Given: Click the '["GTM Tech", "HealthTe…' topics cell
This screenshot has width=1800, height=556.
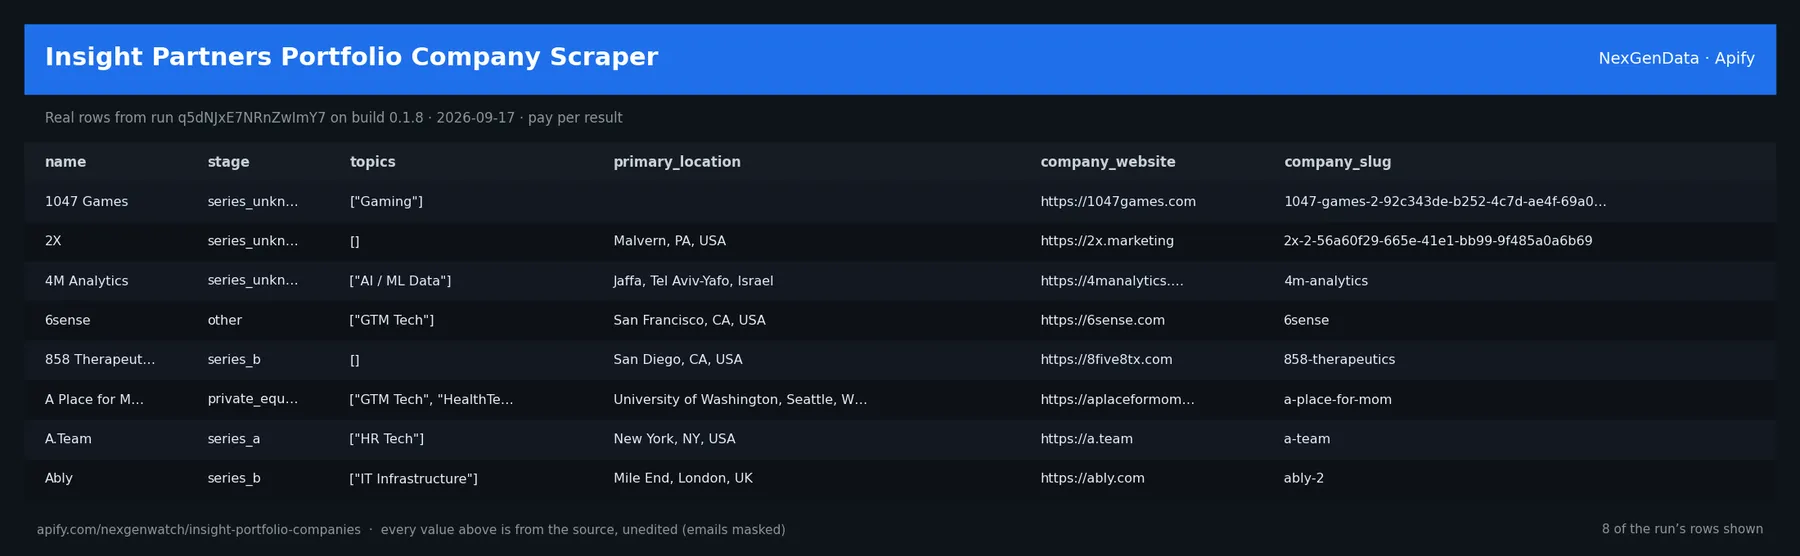Looking at the screenshot, I should pyautogui.click(x=431, y=399).
